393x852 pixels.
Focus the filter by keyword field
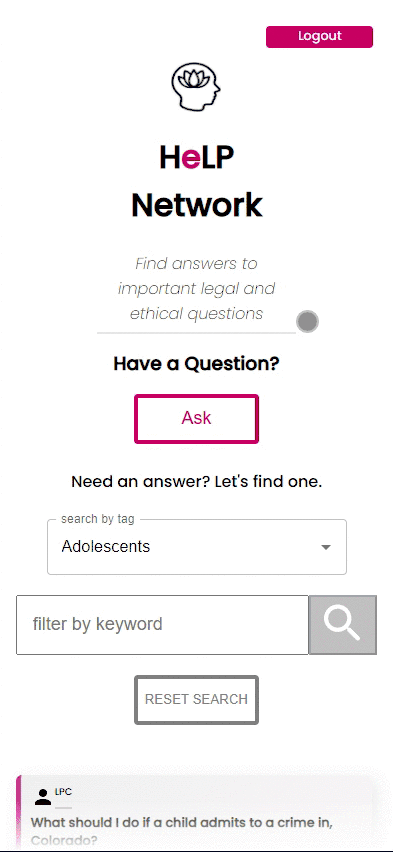(163, 624)
